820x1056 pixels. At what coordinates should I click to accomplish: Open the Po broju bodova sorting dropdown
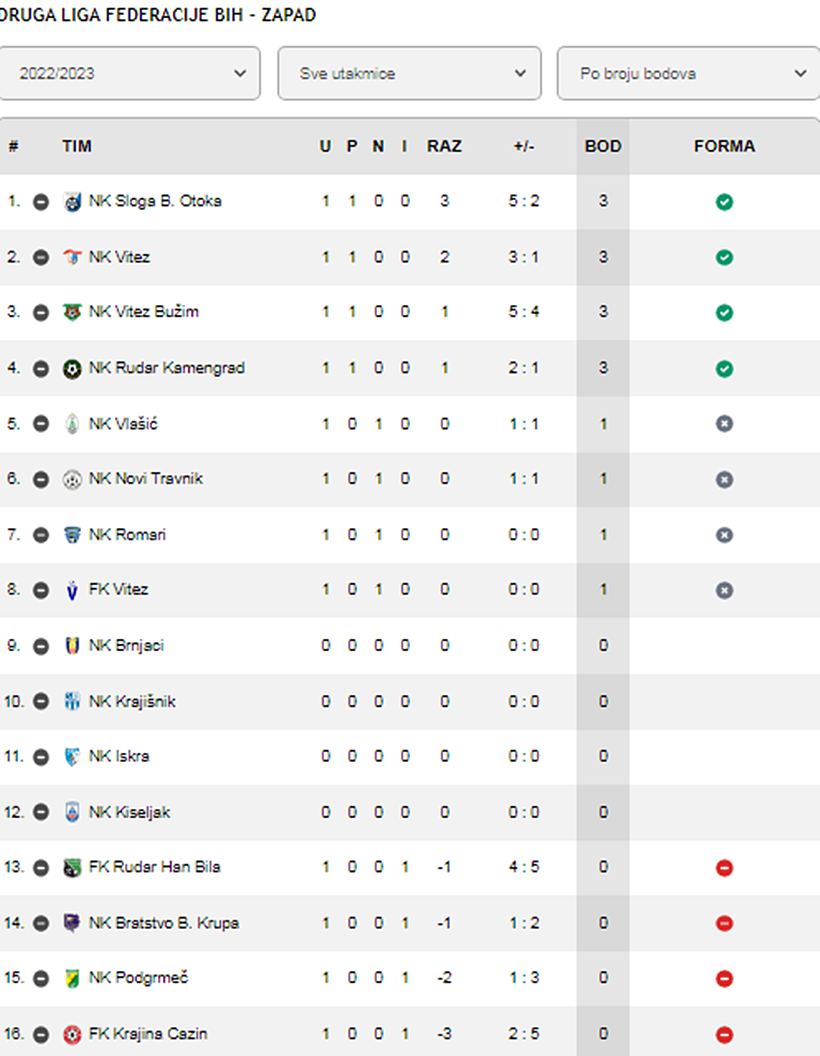click(x=688, y=73)
